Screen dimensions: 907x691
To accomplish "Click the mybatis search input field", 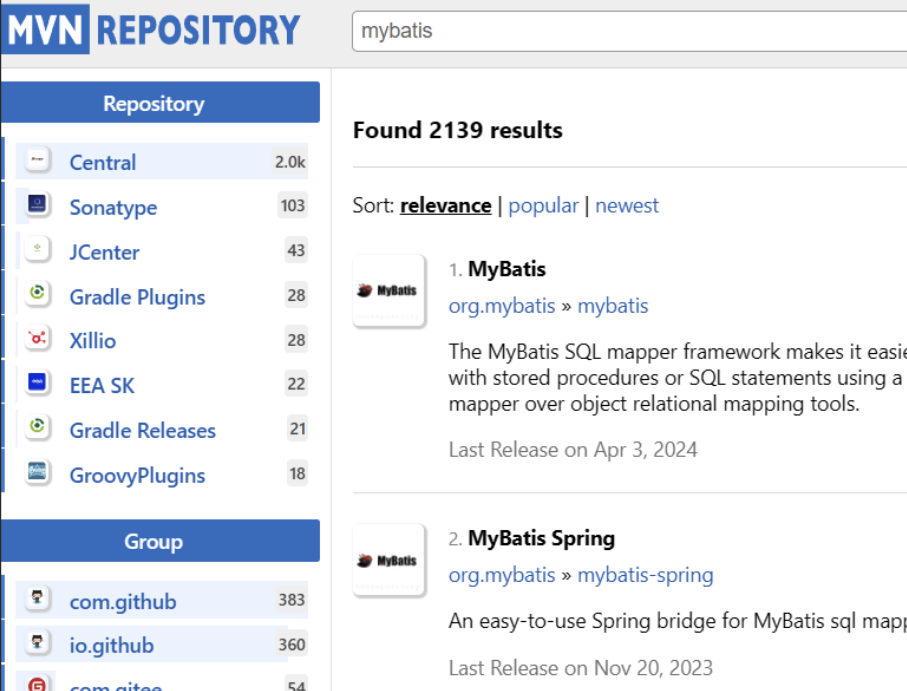I will tap(629, 31).
